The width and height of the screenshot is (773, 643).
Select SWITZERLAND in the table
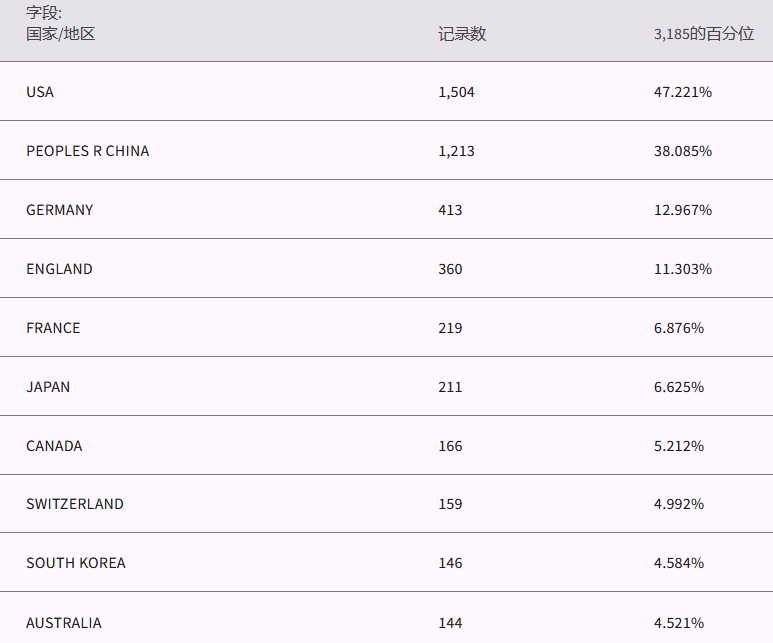click(x=75, y=504)
